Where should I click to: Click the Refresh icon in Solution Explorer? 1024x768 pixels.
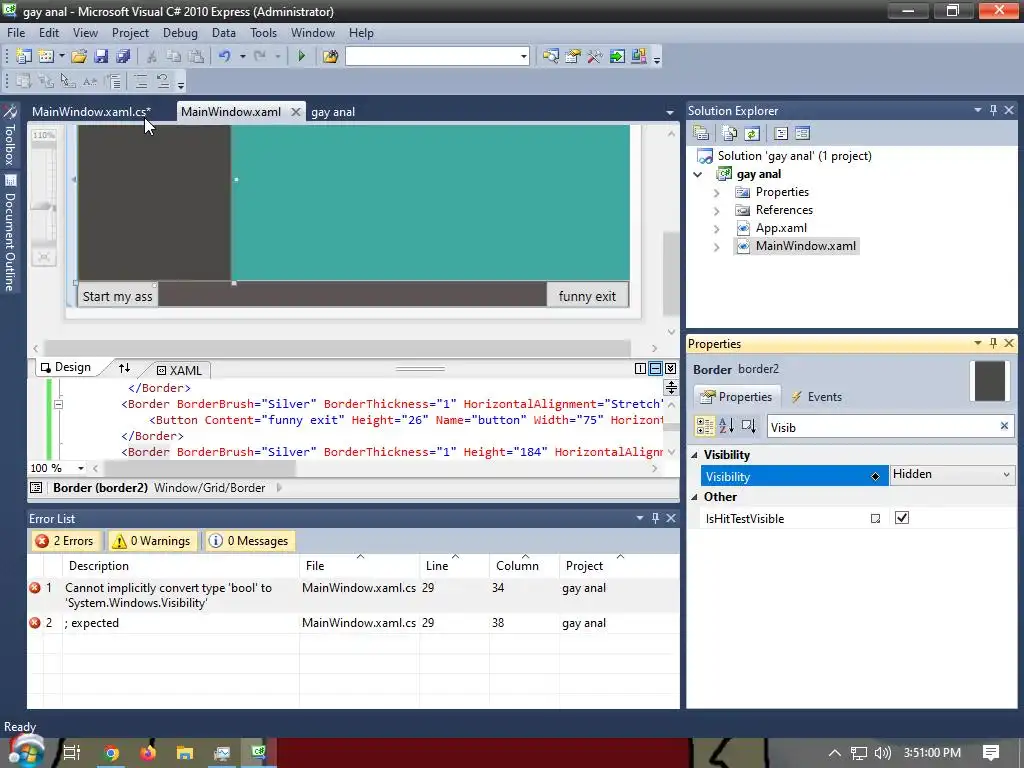pyautogui.click(x=752, y=133)
